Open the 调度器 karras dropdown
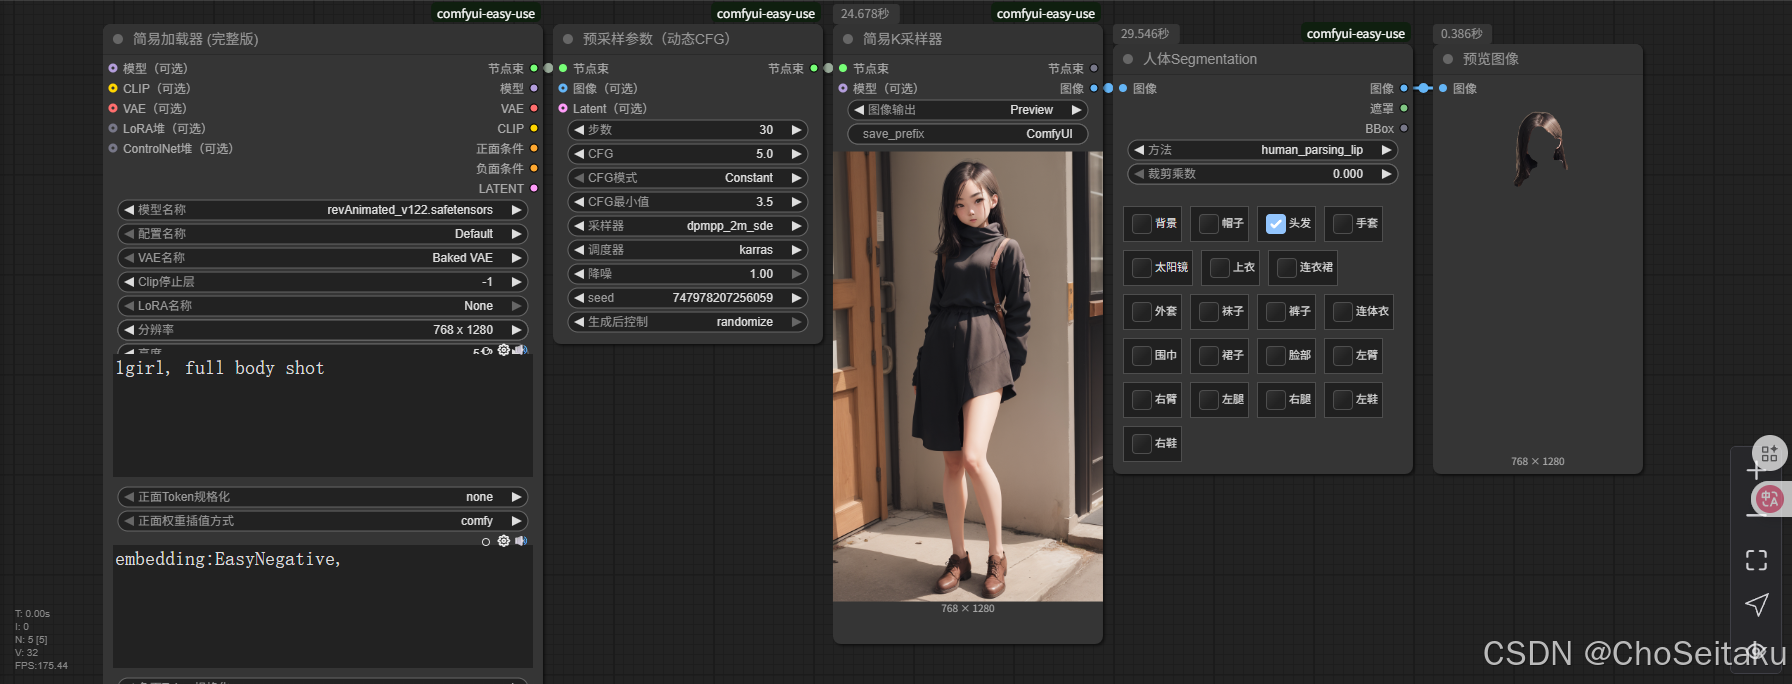The image size is (1792, 684). [x=688, y=250]
